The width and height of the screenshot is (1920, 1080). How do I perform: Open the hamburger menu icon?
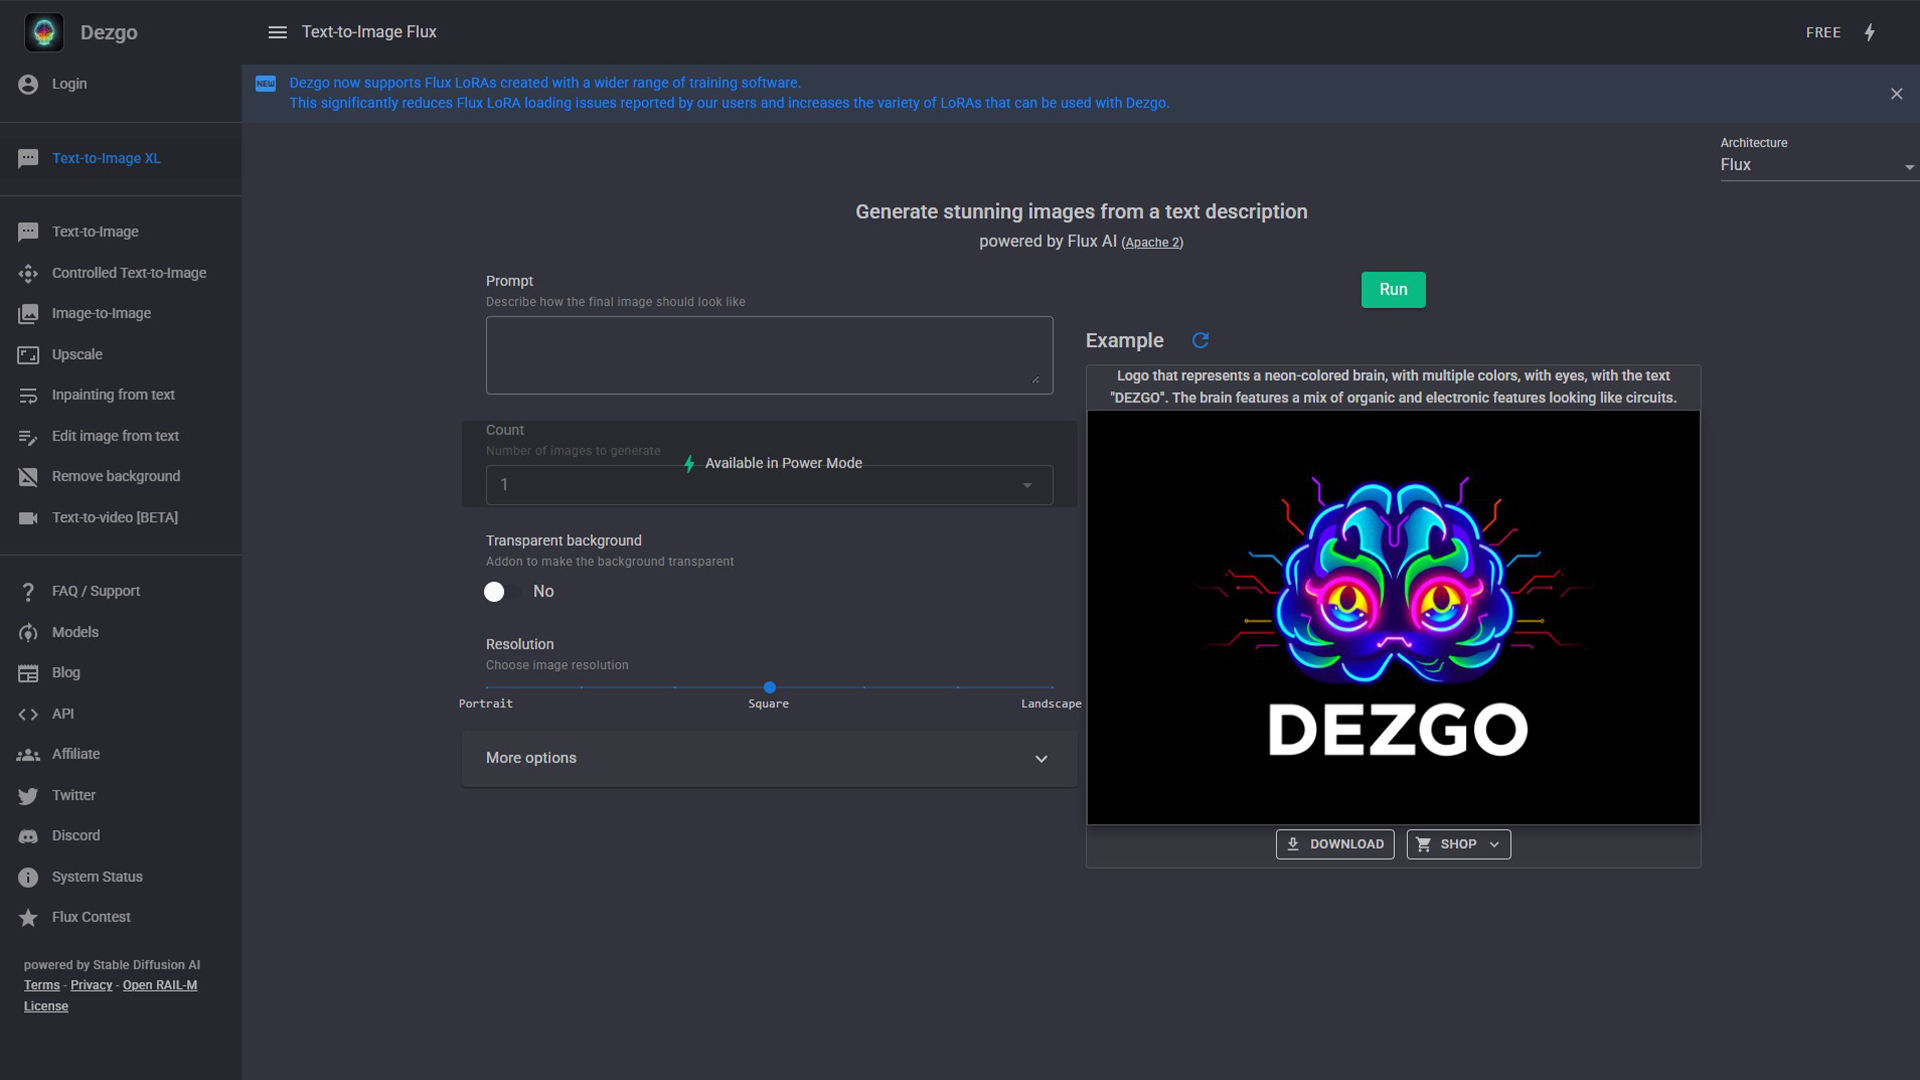[278, 32]
